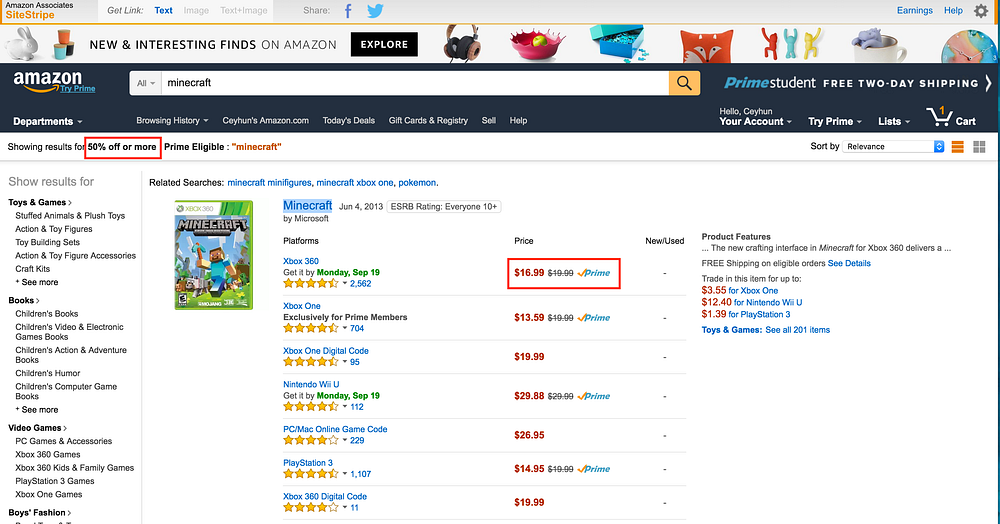
Task: Click the EXPLORE banner button
Action: click(x=384, y=45)
